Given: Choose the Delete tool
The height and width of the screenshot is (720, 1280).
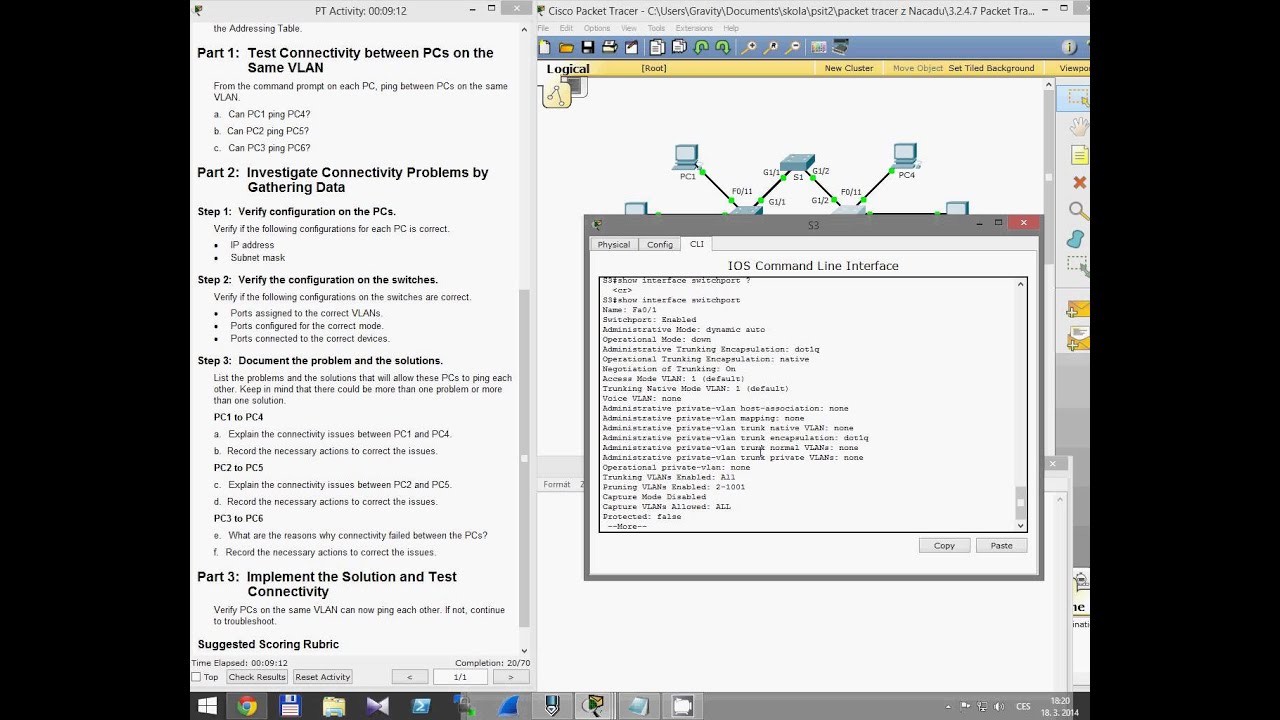Looking at the screenshot, I should tap(1079, 182).
